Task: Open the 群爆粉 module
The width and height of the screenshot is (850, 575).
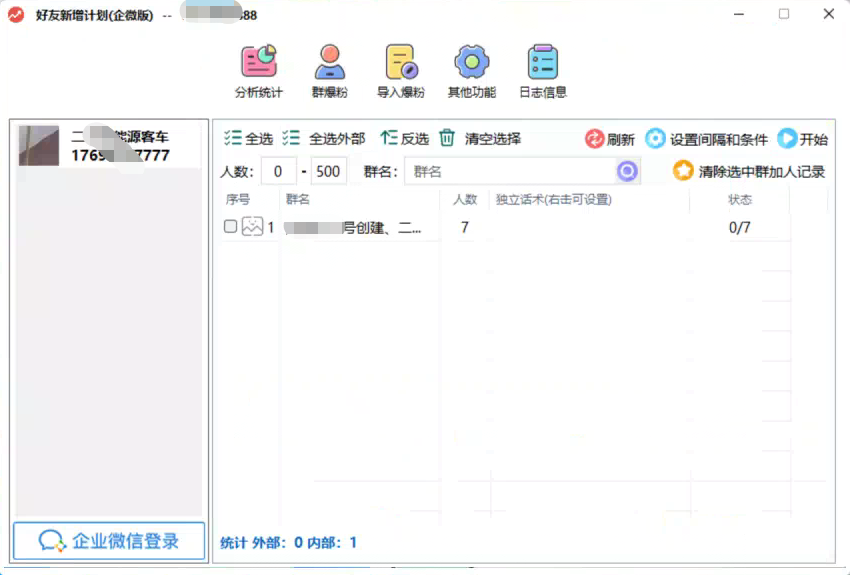Action: (x=330, y=71)
